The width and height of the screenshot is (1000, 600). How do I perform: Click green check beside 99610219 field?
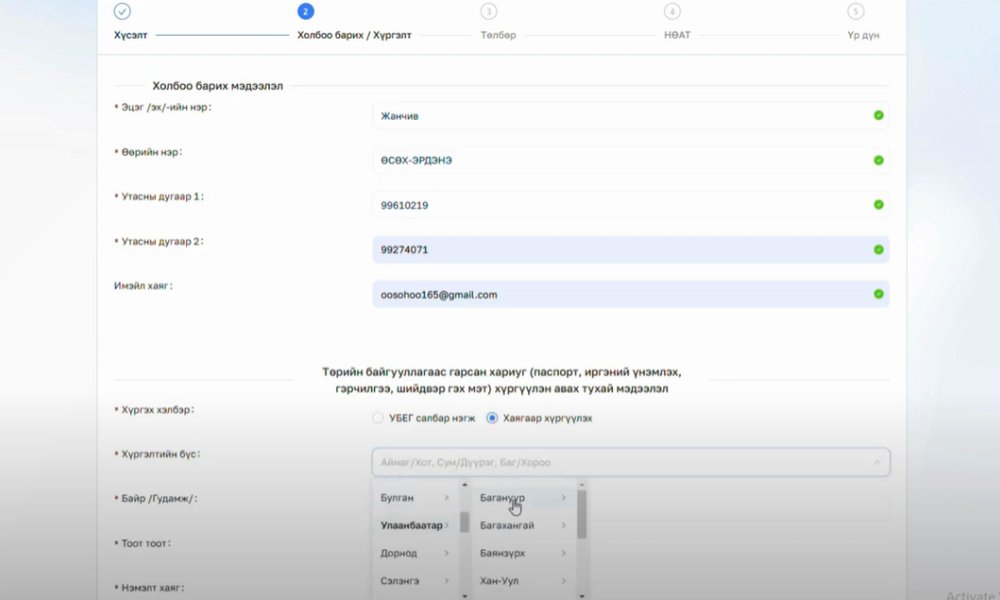click(879, 205)
